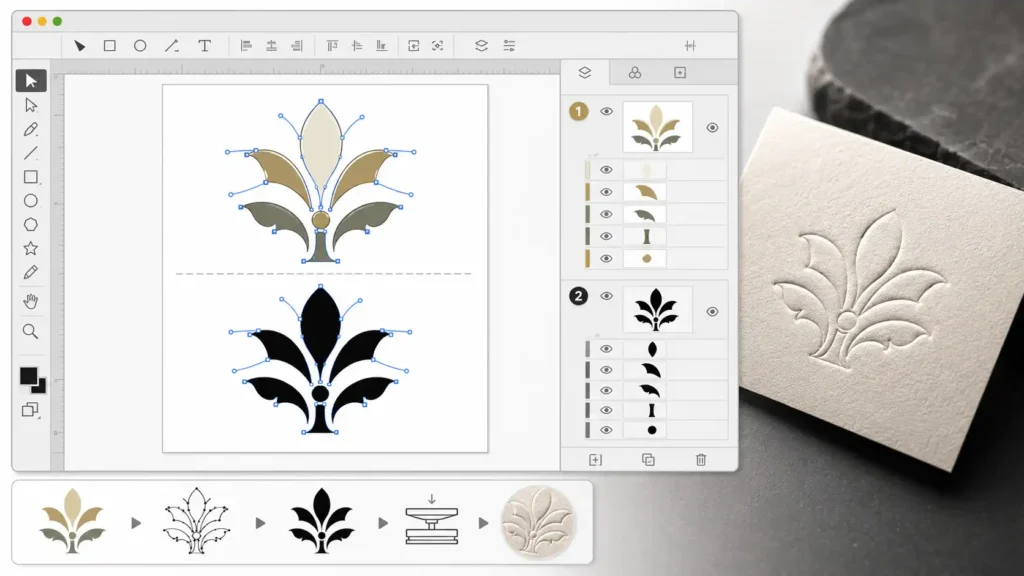Image resolution: width=1024 pixels, height=576 pixels.
Task: Select the Direct Selection (hollow arrow) tool
Action: (31, 105)
